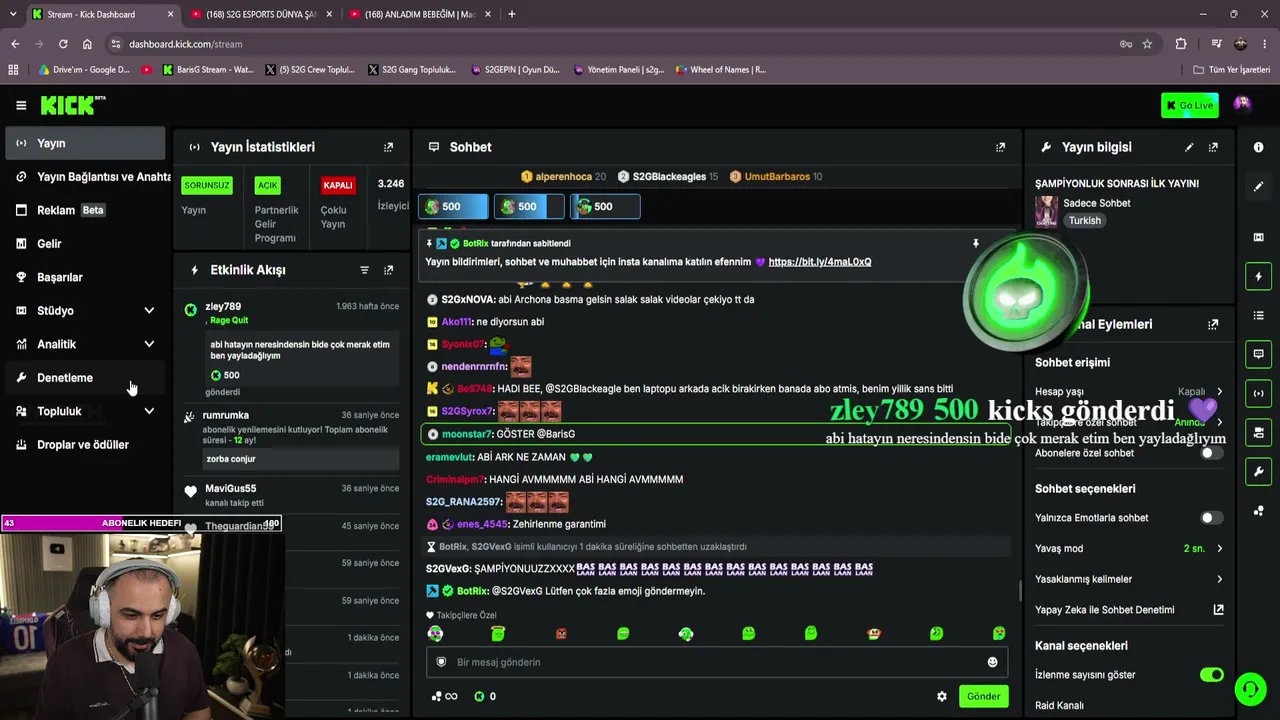Expand the Topluluk sidebar section
This screenshot has width=1280, height=720.
[149, 411]
